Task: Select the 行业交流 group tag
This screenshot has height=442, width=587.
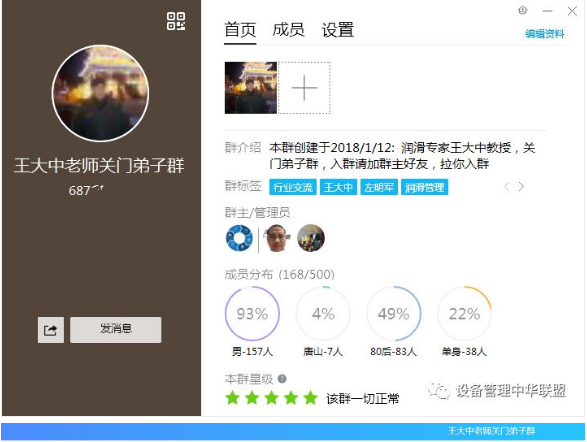Action: click(293, 187)
